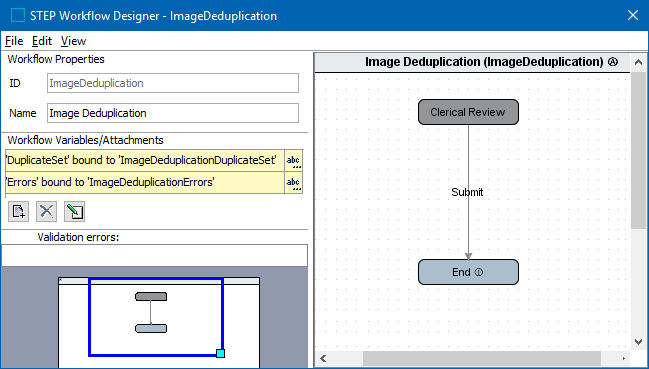649x369 pixels.
Task: Select the End state node
Action: [468, 272]
